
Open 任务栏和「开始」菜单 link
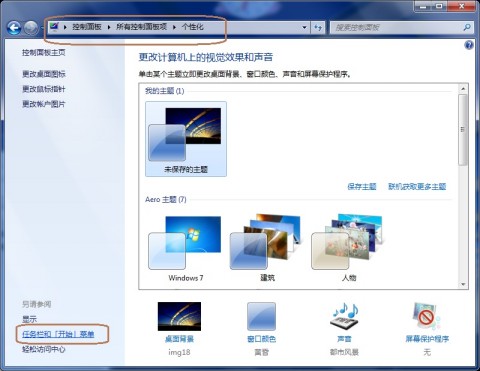pos(58,334)
